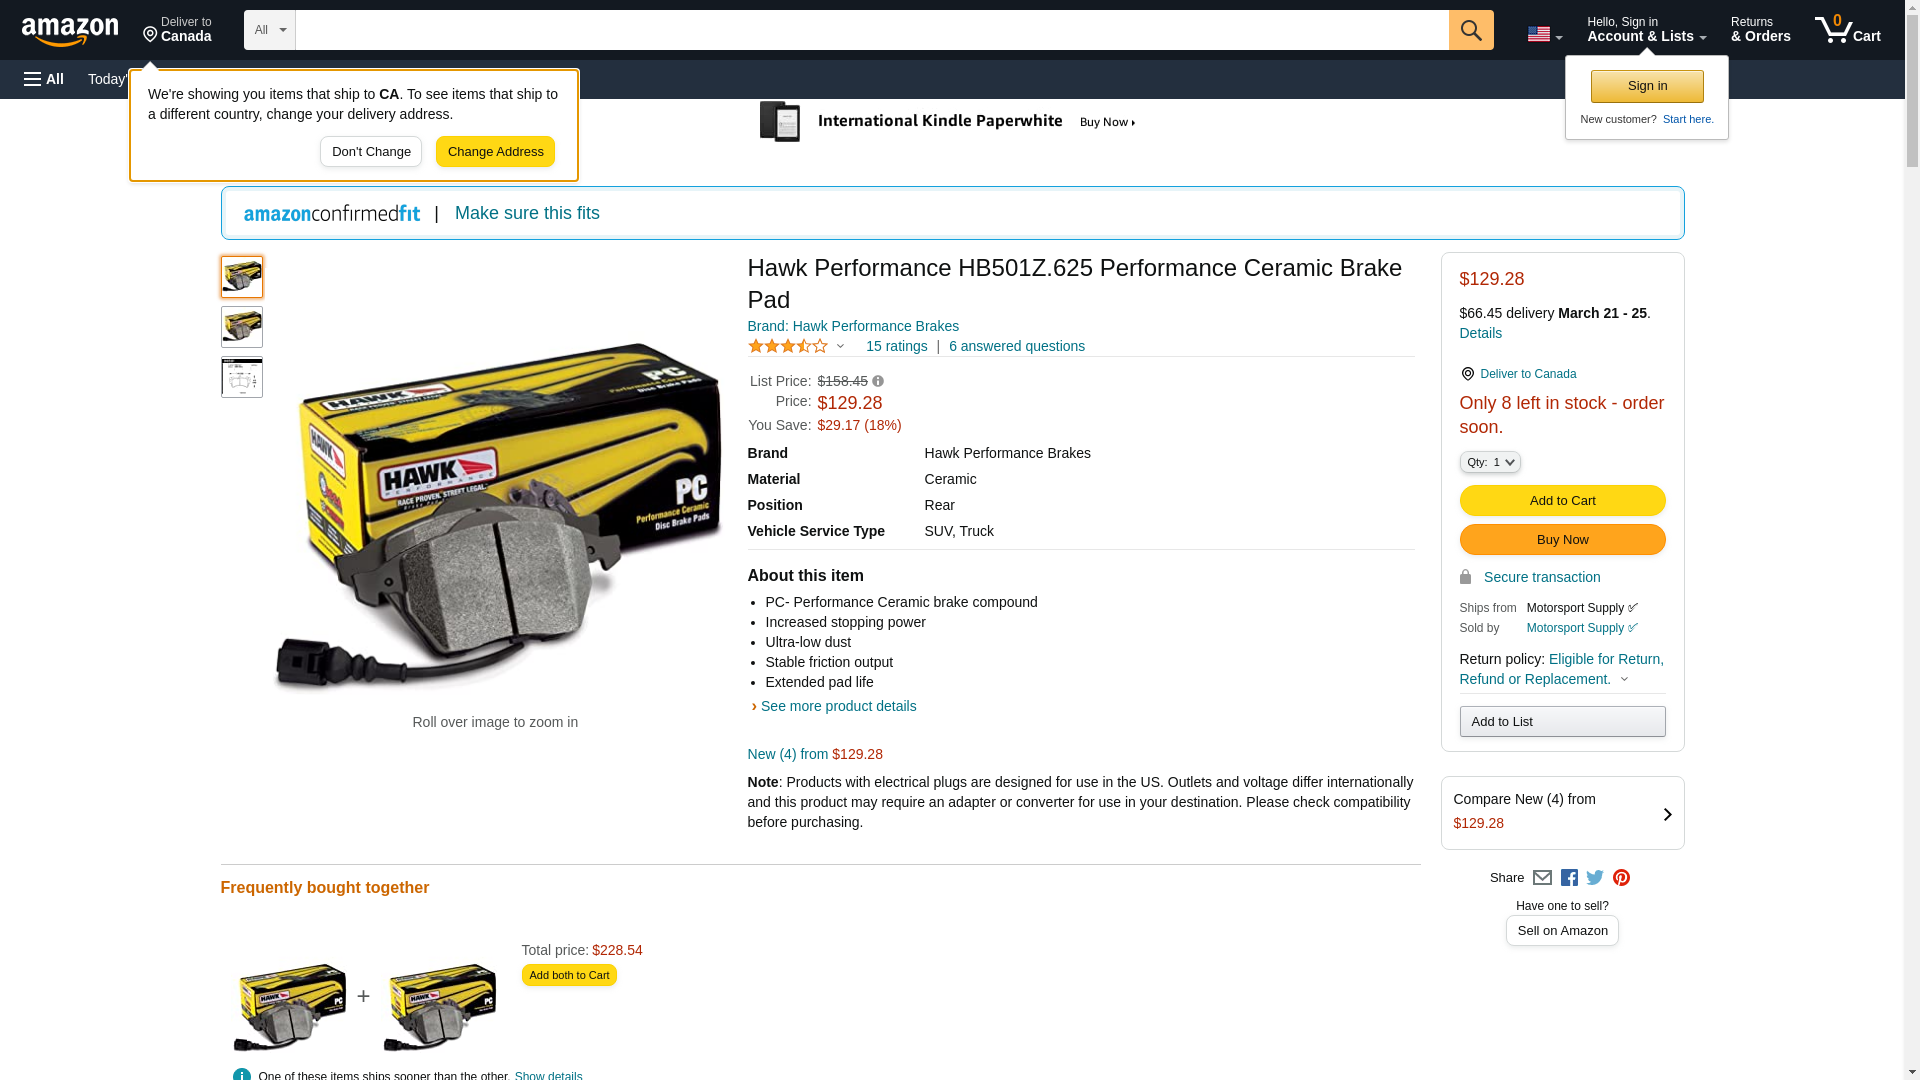This screenshot has width=1920, height=1080.
Task: Share product on Pinterest
Action: [1621, 878]
